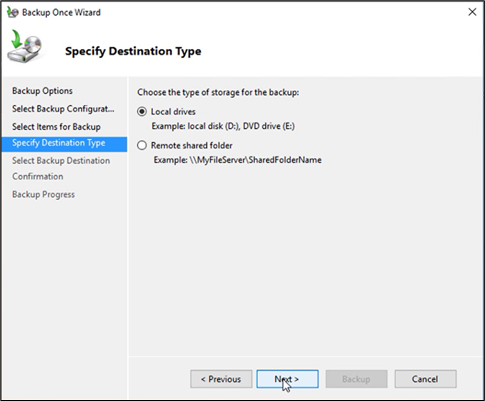The image size is (485, 401).
Task: Click the "Choose the type of storage" prompt text
Action: point(218,92)
